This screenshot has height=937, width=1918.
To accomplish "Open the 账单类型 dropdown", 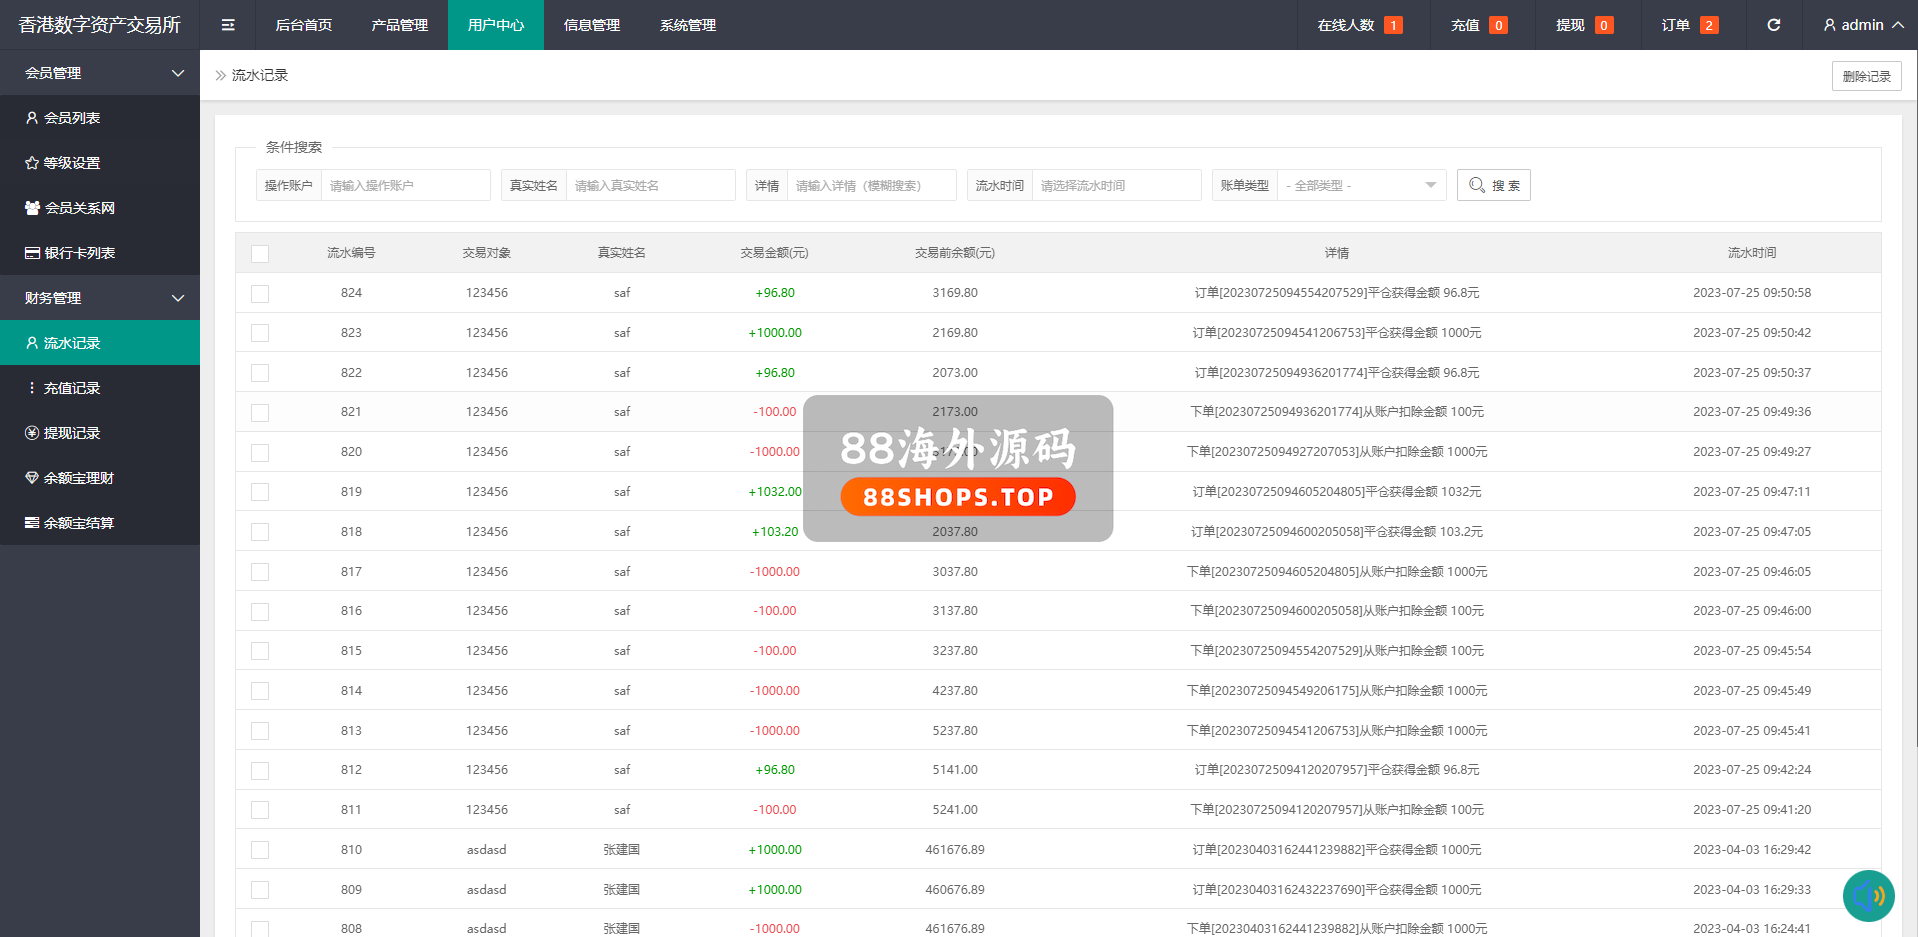I will coord(1361,185).
